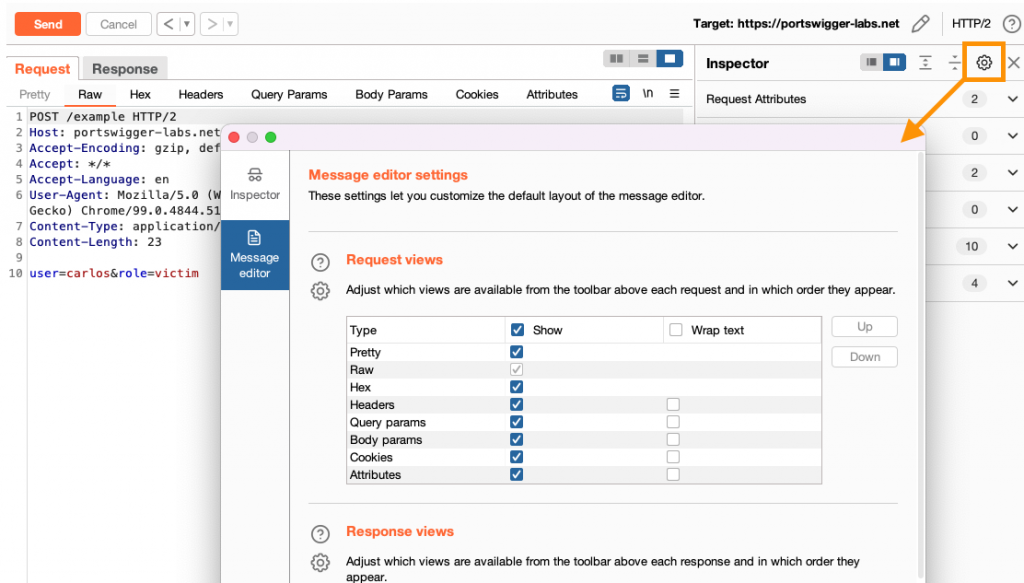Click help icon beside Response views

click(x=320, y=534)
